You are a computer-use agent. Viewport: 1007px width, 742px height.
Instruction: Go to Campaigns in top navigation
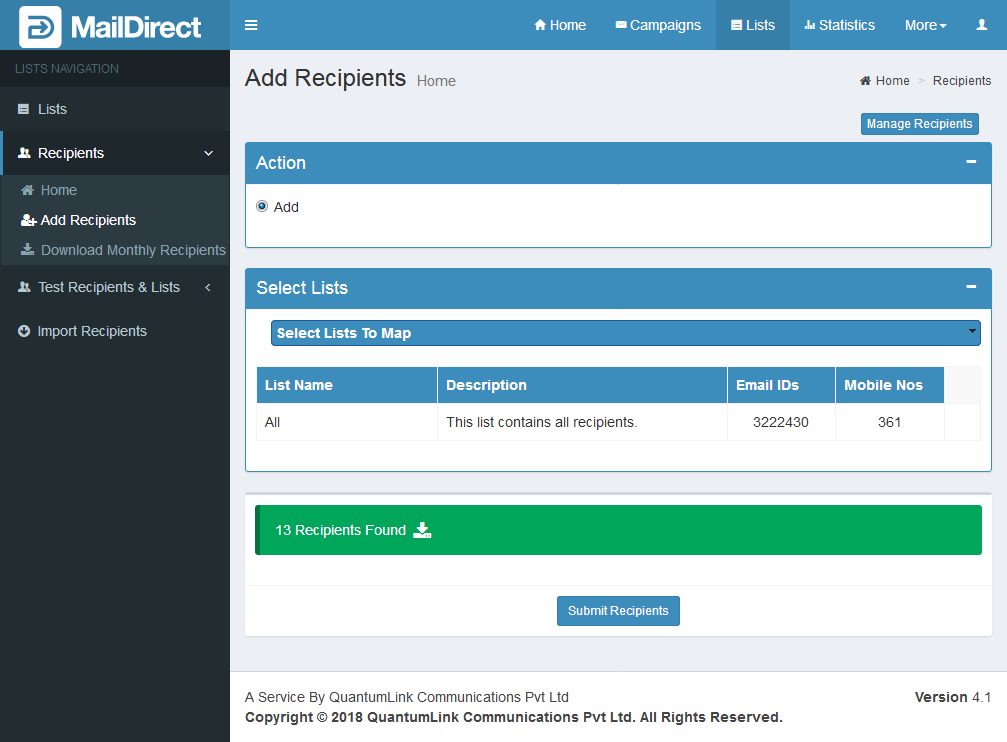(x=658, y=25)
